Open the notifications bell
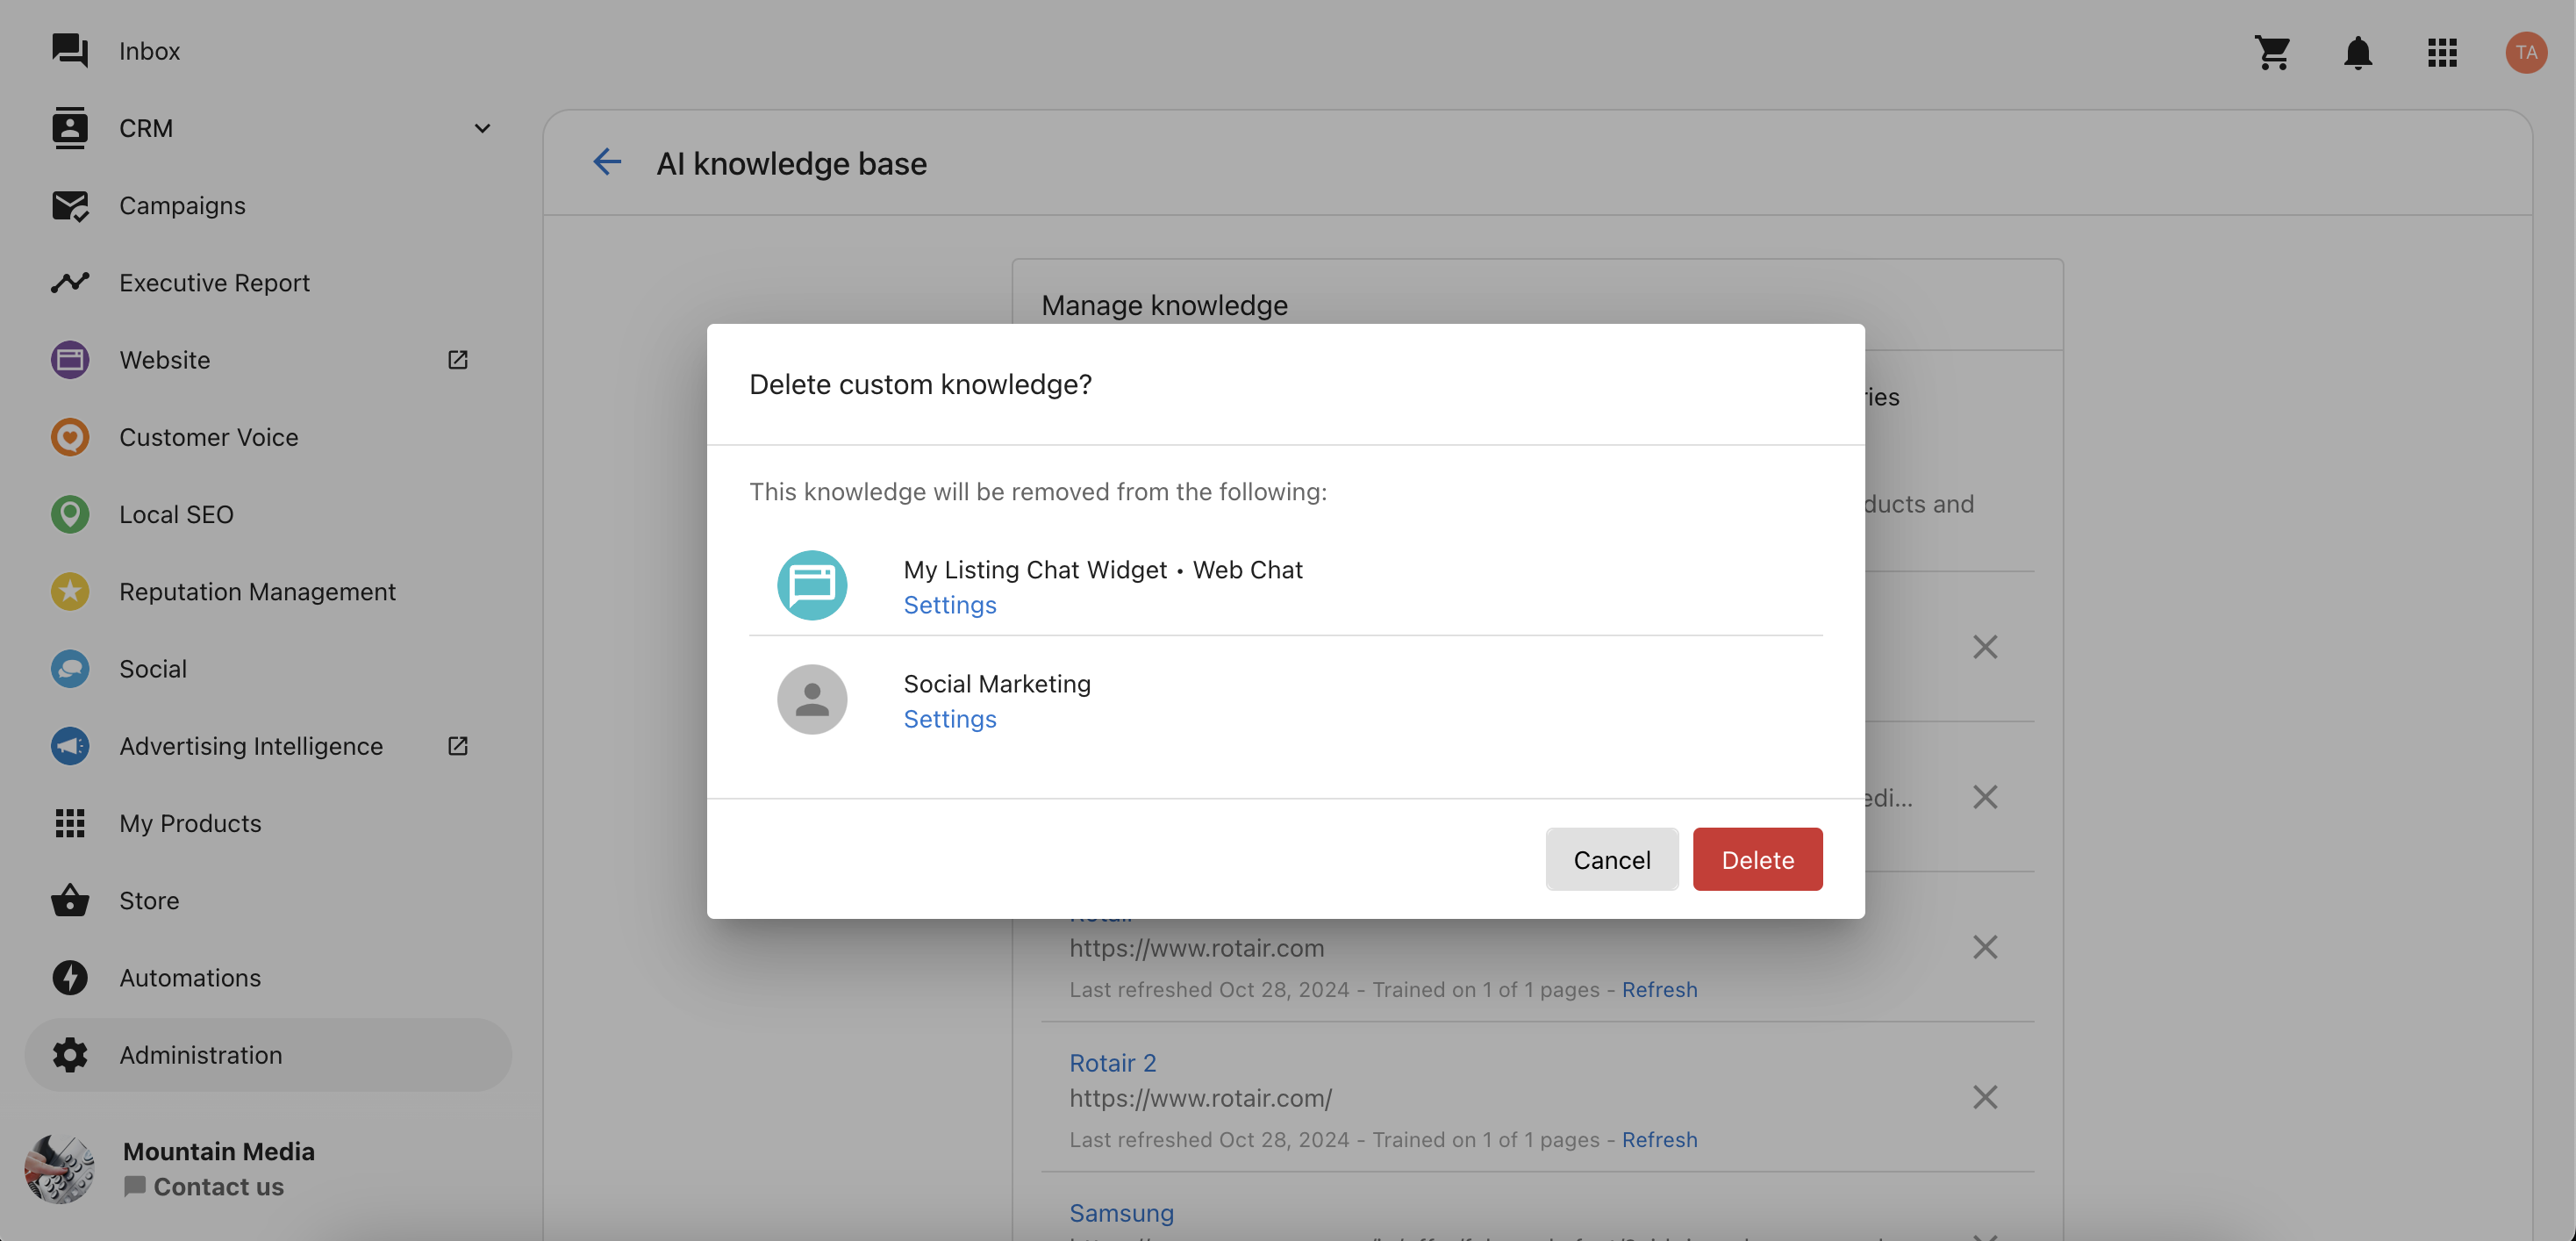 tap(2358, 52)
